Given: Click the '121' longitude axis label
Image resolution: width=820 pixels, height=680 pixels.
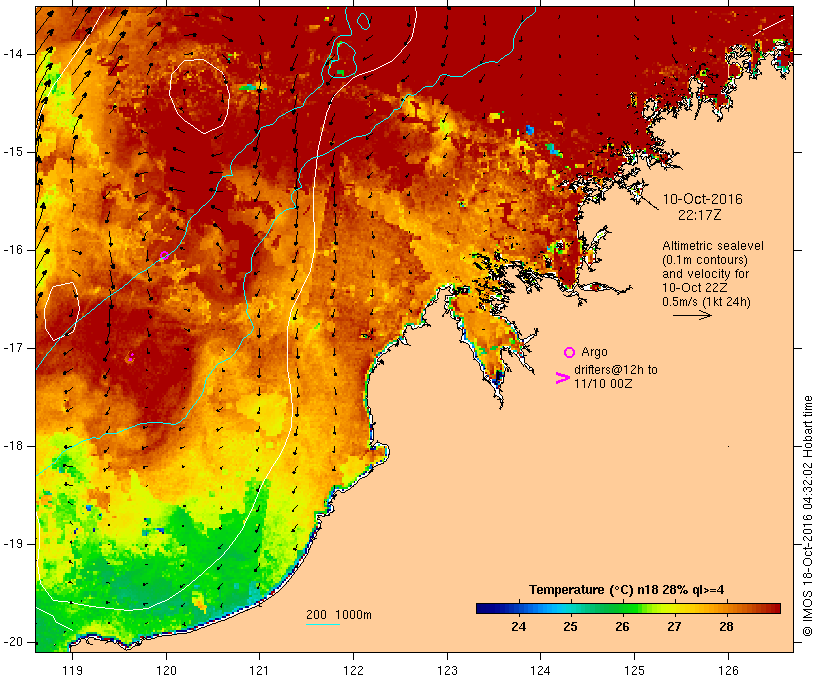Looking at the screenshot, I should point(259,670).
